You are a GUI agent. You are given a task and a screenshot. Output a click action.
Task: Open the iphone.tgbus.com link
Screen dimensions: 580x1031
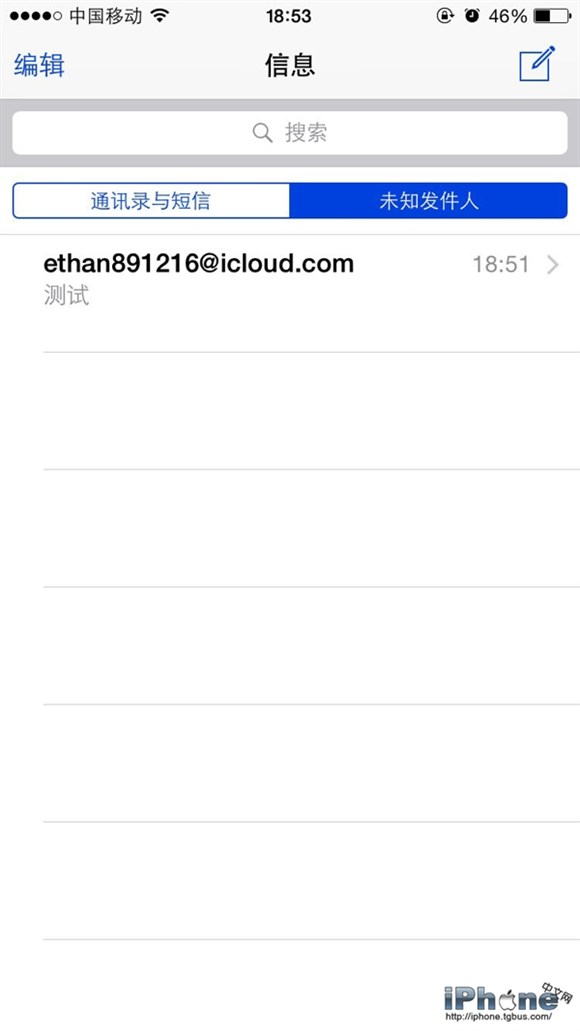coord(498,1017)
